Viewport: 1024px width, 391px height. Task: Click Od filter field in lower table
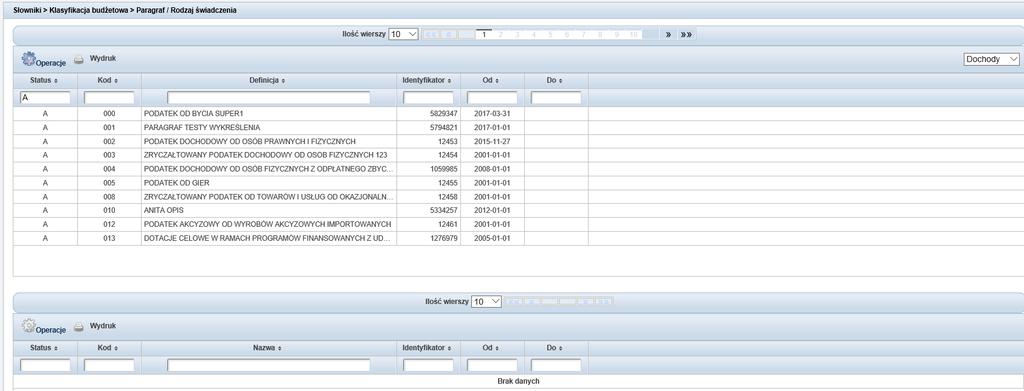492,366
